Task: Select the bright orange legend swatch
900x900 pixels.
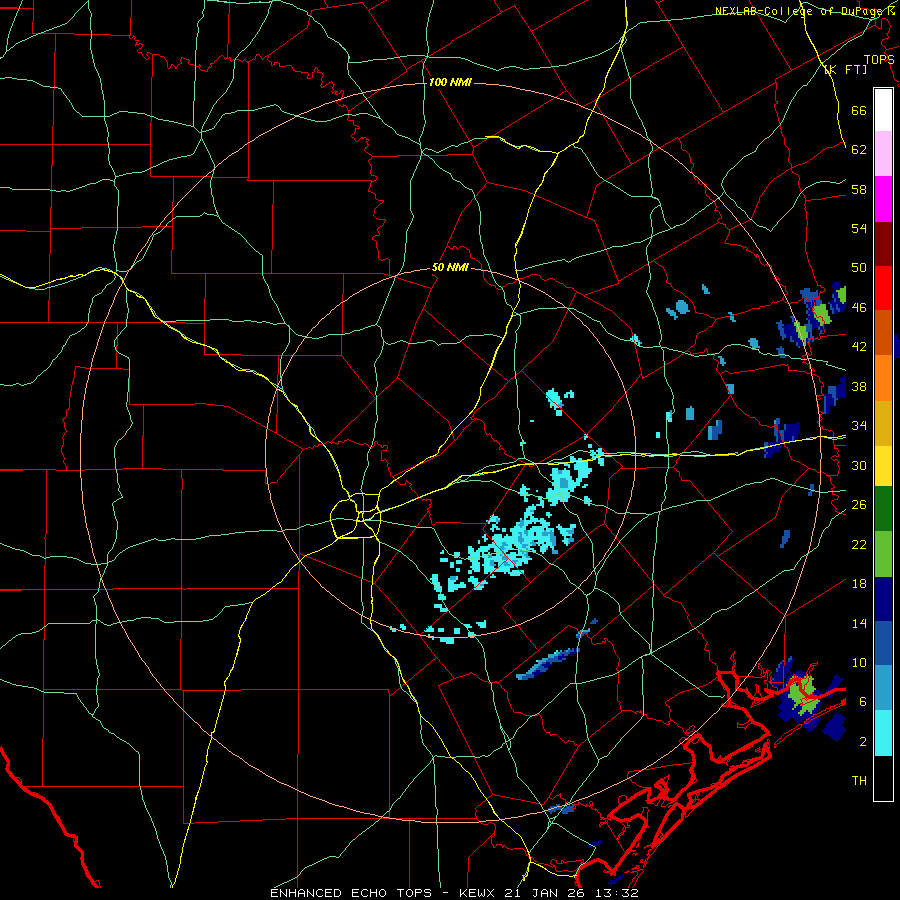Action: point(883,378)
